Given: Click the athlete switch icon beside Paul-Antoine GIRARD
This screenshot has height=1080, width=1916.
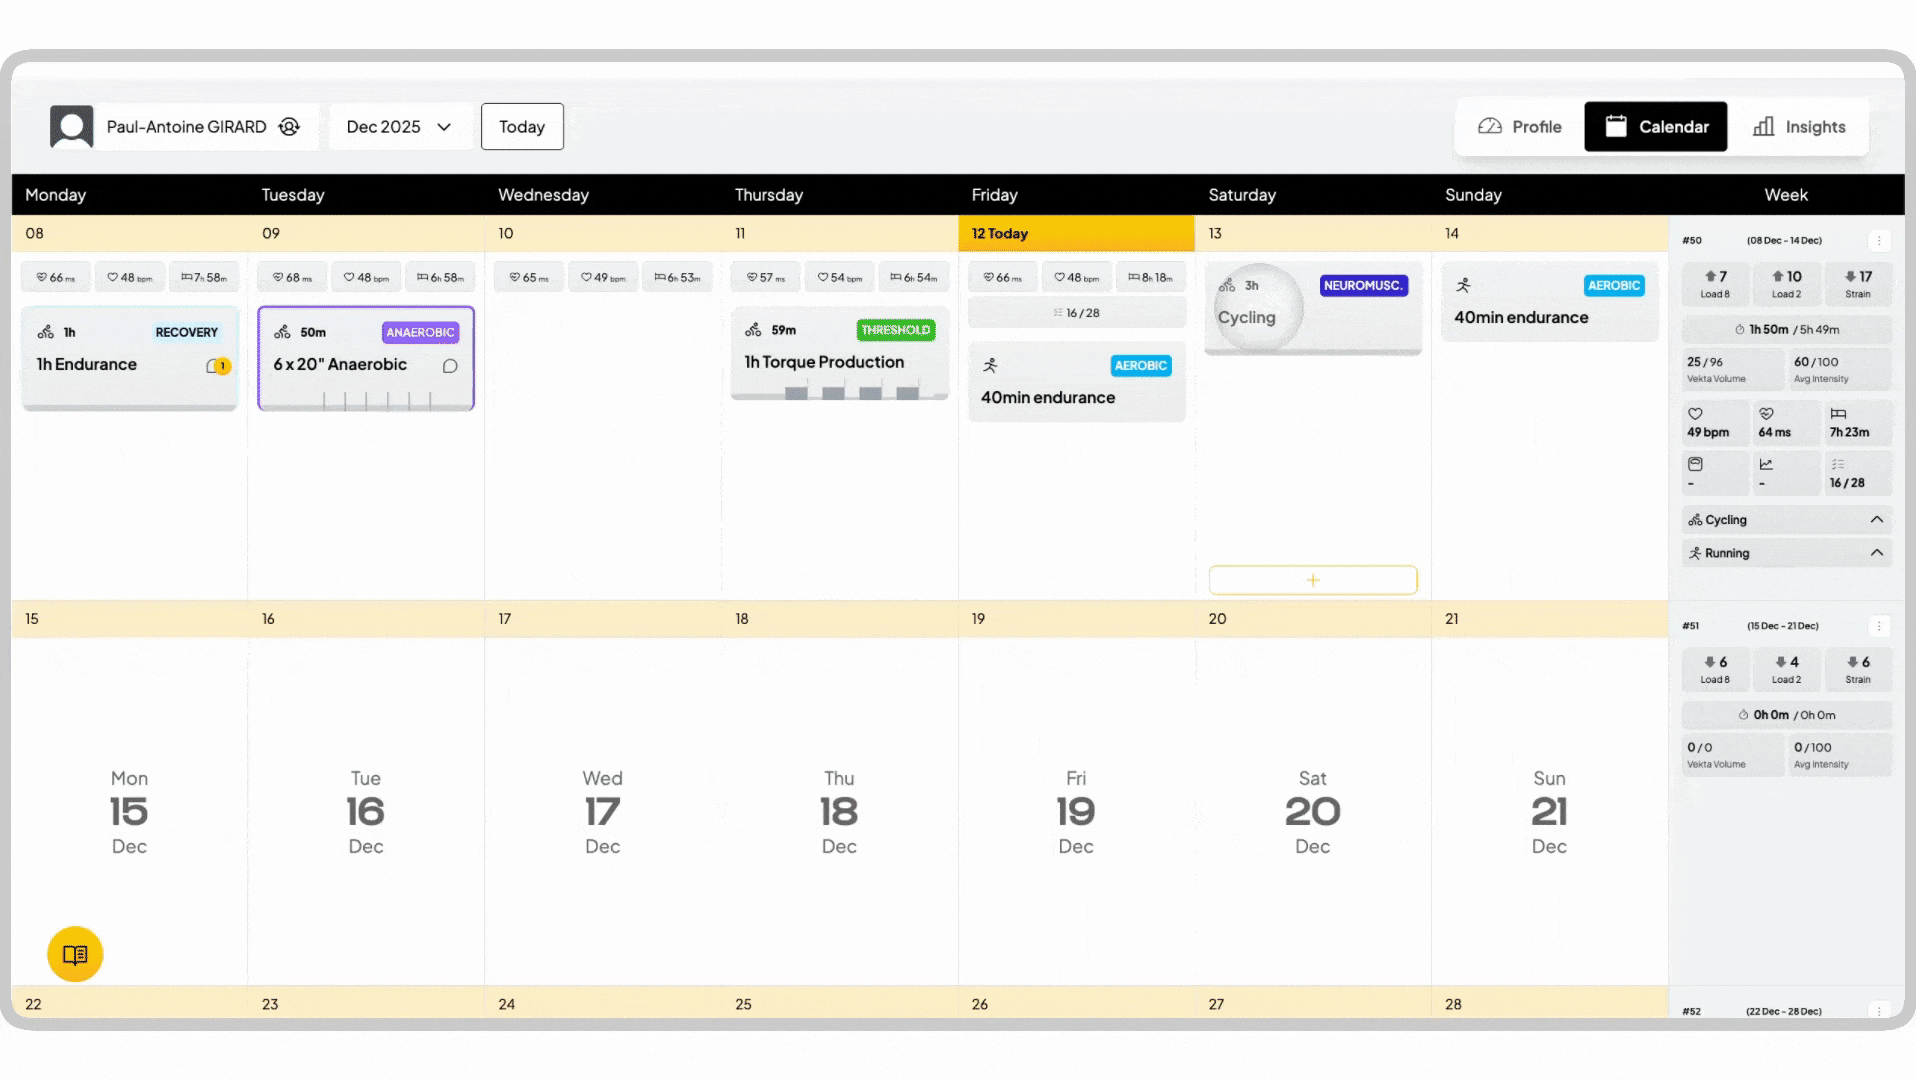Looking at the screenshot, I should click(x=289, y=127).
